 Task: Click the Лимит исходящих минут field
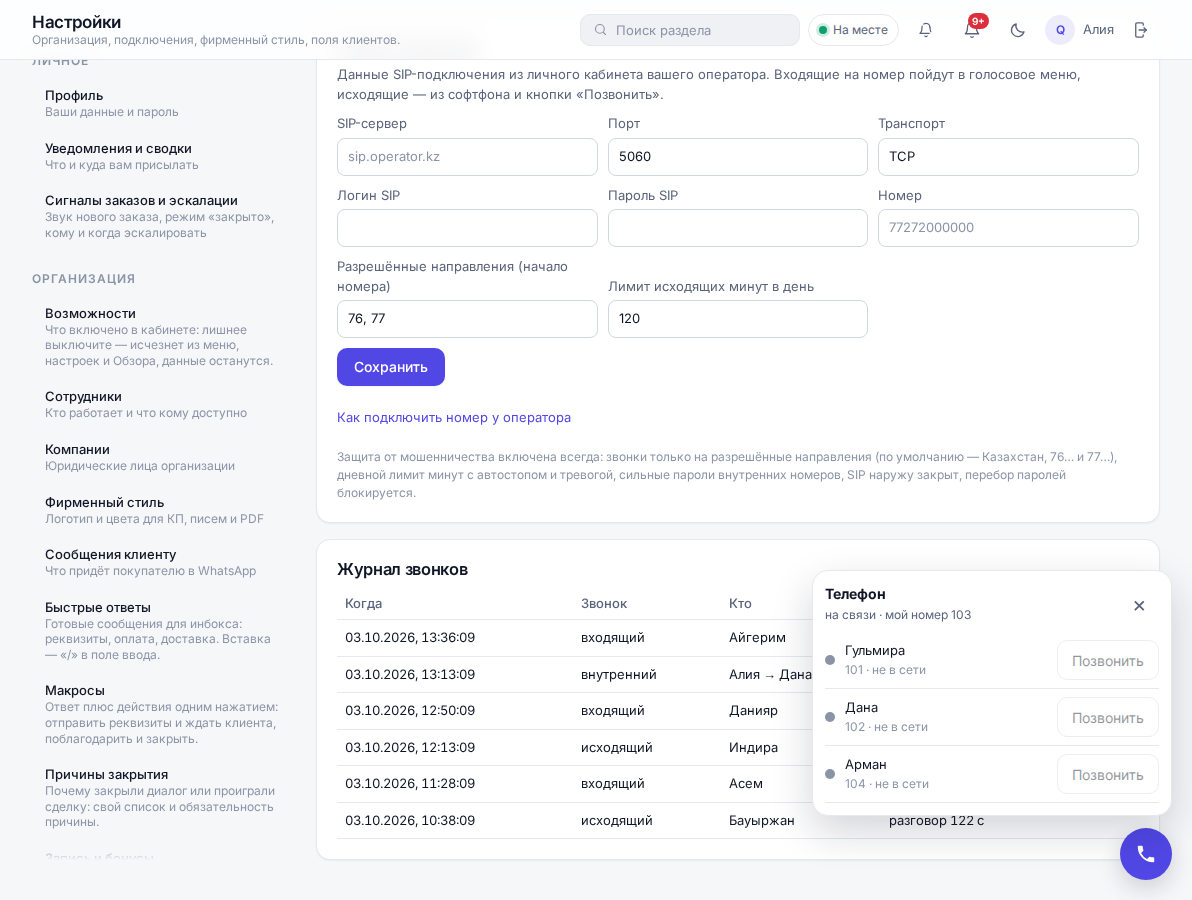[x=737, y=318]
